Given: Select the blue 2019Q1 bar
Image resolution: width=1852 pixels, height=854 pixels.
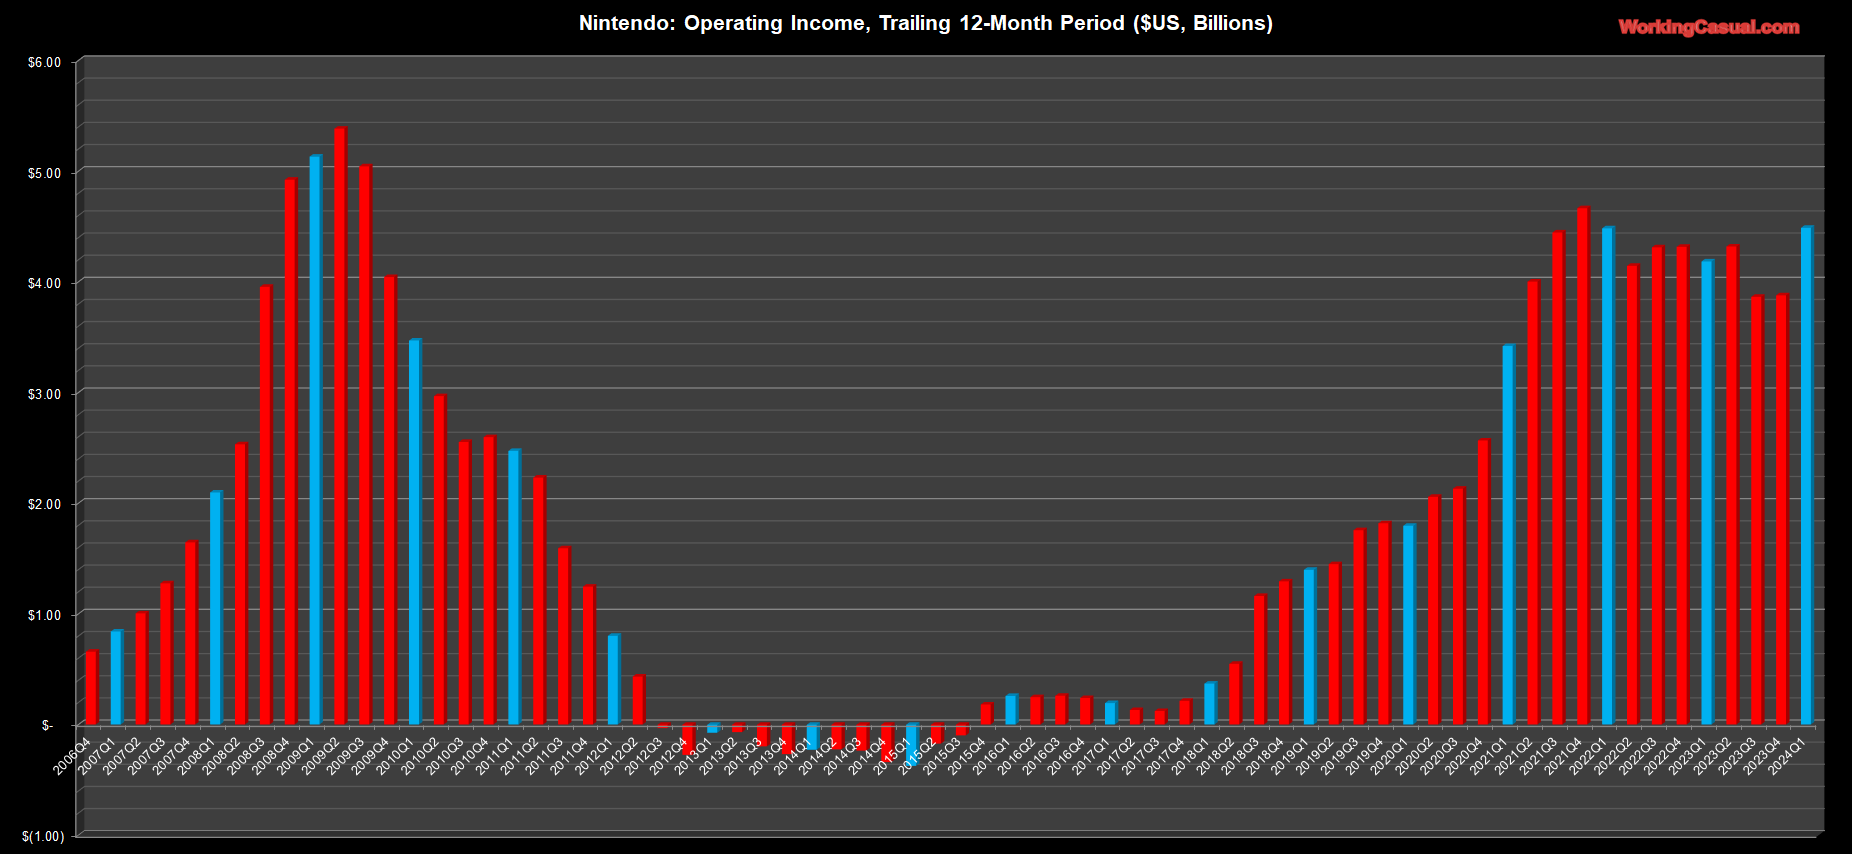Looking at the screenshot, I should pos(1310,646).
